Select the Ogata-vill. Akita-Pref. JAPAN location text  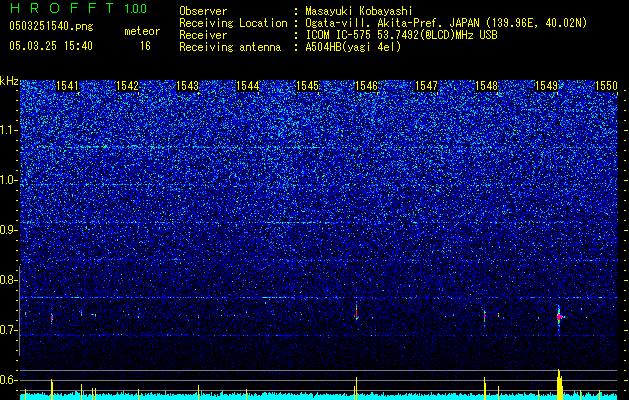(x=446, y=23)
